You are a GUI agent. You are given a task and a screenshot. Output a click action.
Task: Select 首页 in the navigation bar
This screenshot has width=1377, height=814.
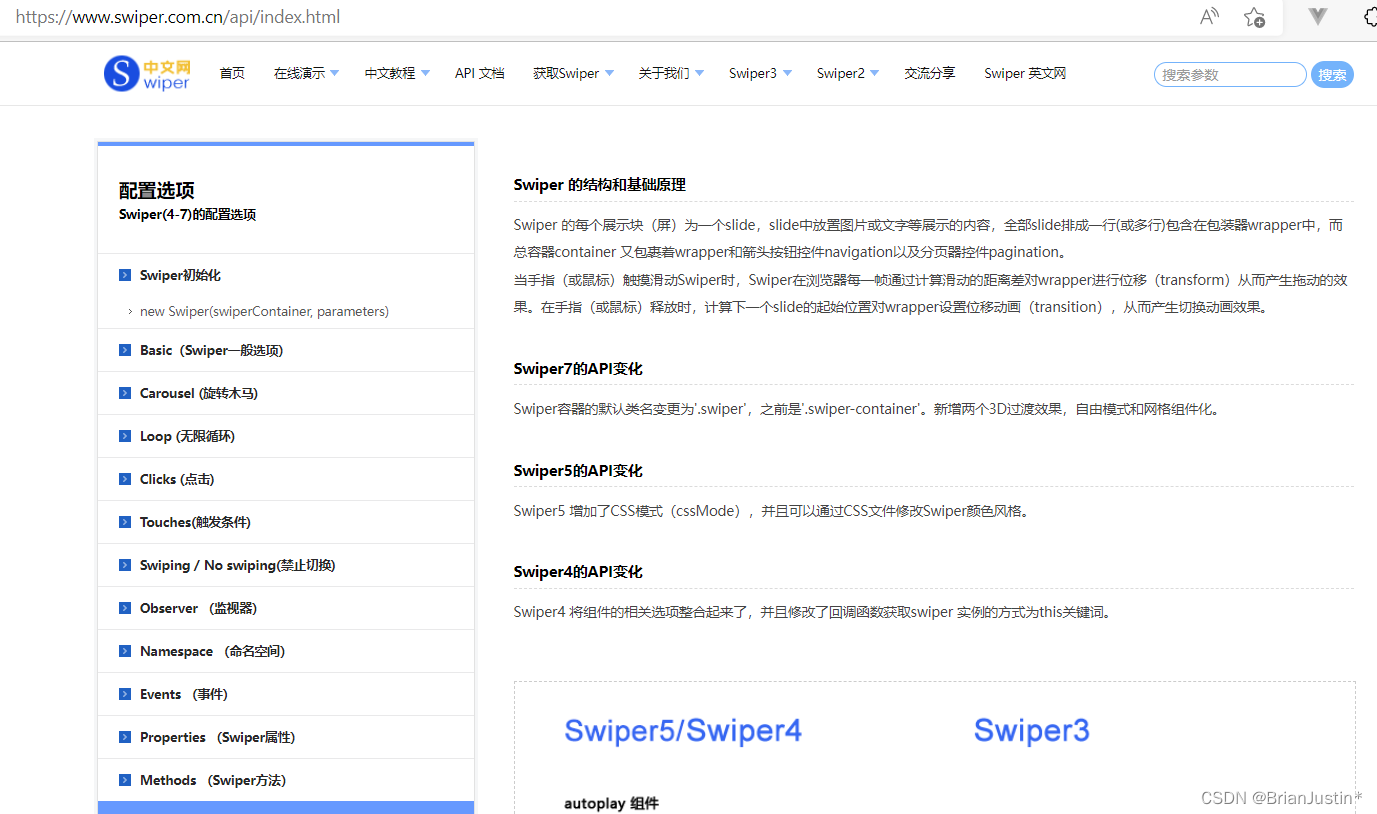[x=232, y=73]
